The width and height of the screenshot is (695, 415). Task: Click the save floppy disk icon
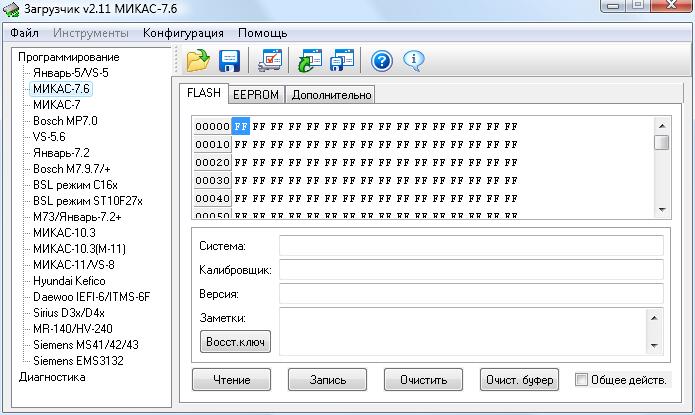(229, 61)
